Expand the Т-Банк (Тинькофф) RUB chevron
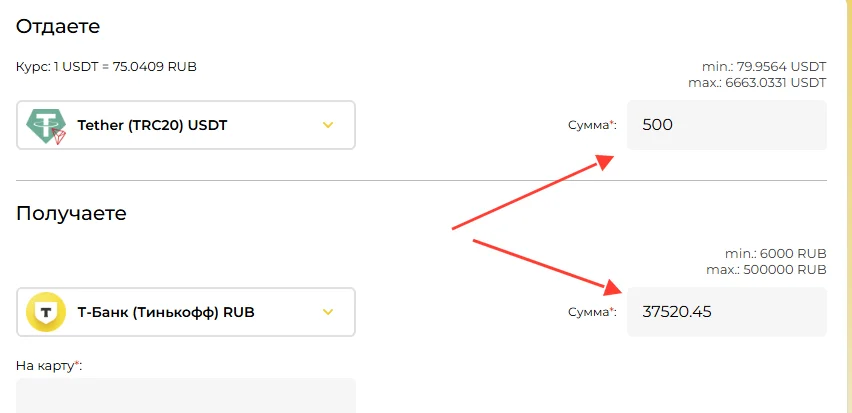 coord(328,312)
